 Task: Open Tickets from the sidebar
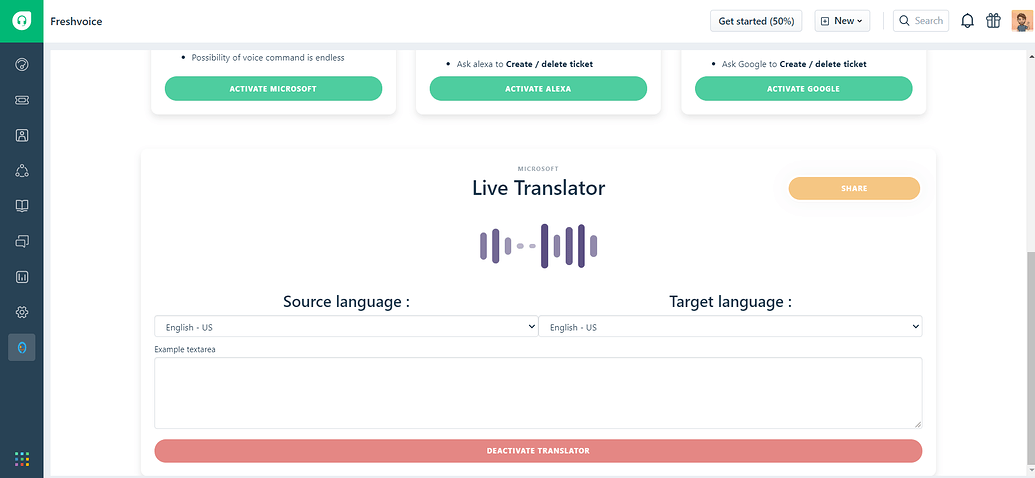(22, 100)
